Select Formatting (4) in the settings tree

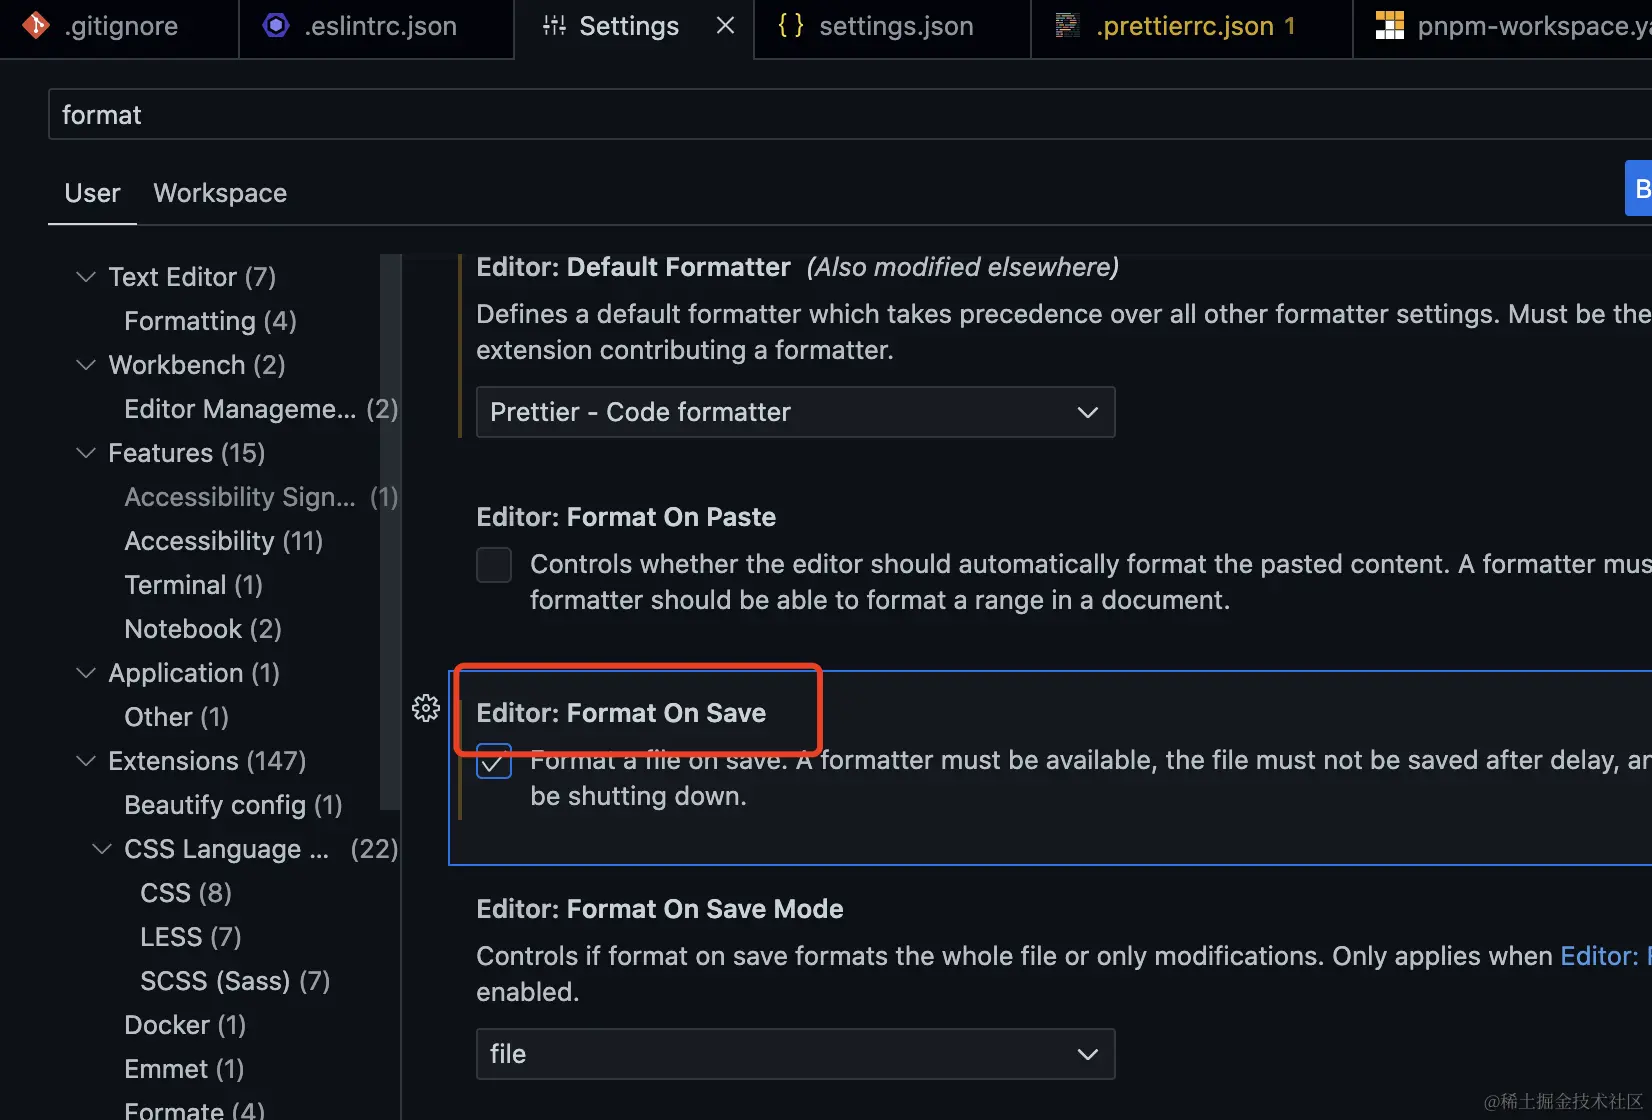(210, 321)
